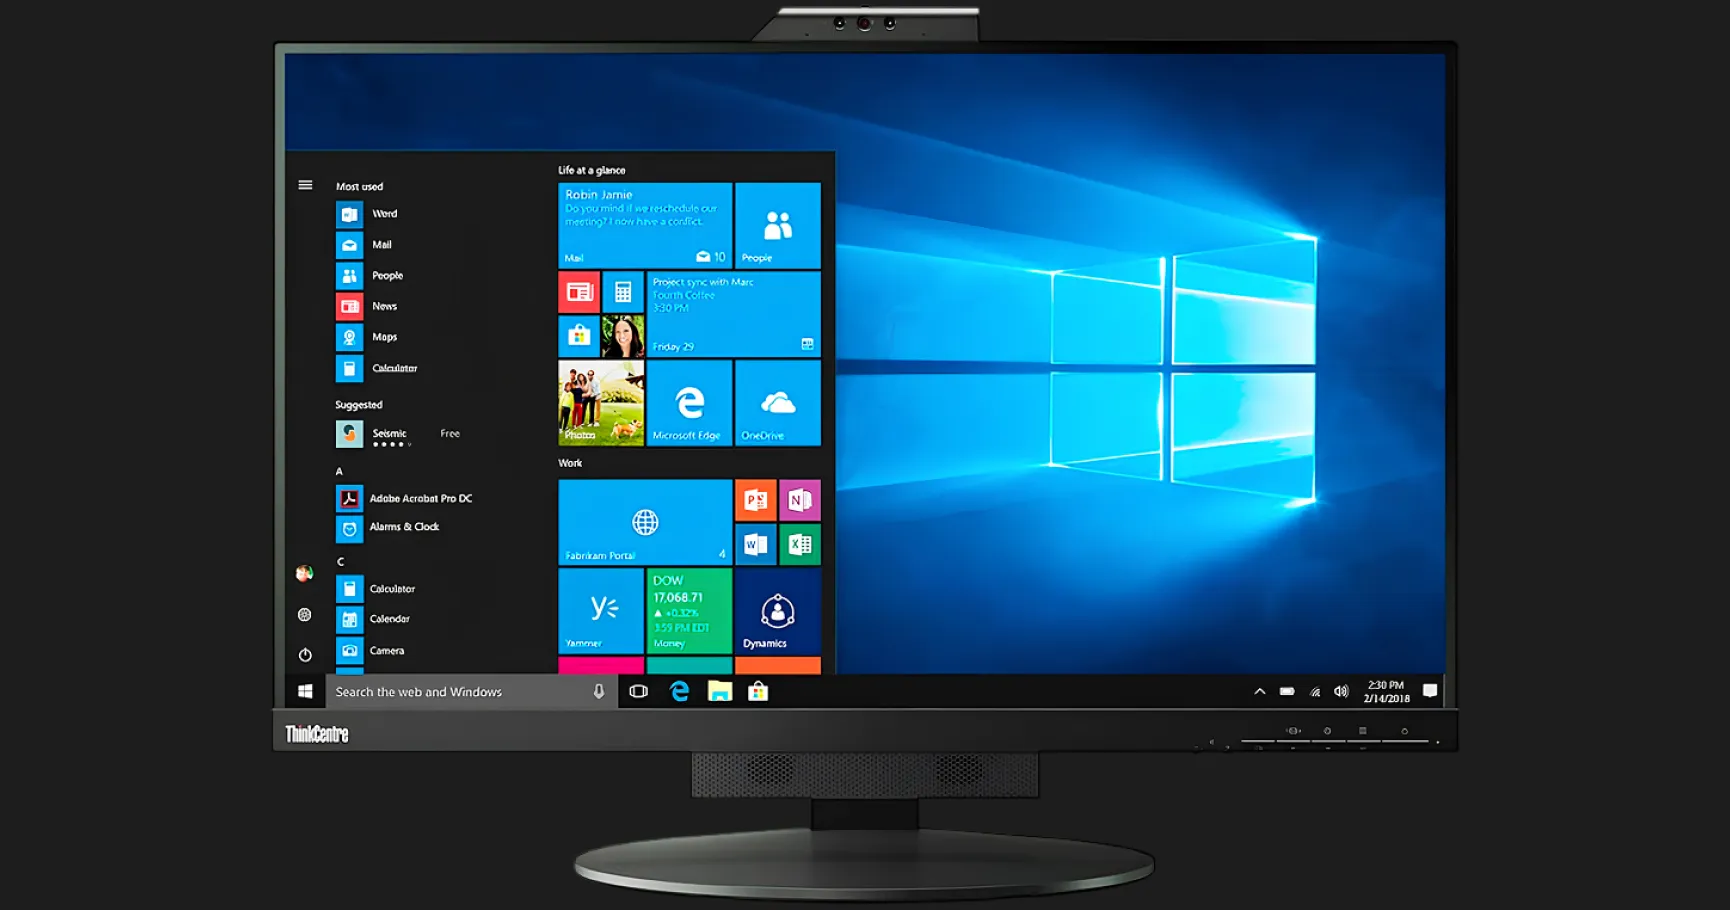Open the OneDrive tile

[778, 403]
